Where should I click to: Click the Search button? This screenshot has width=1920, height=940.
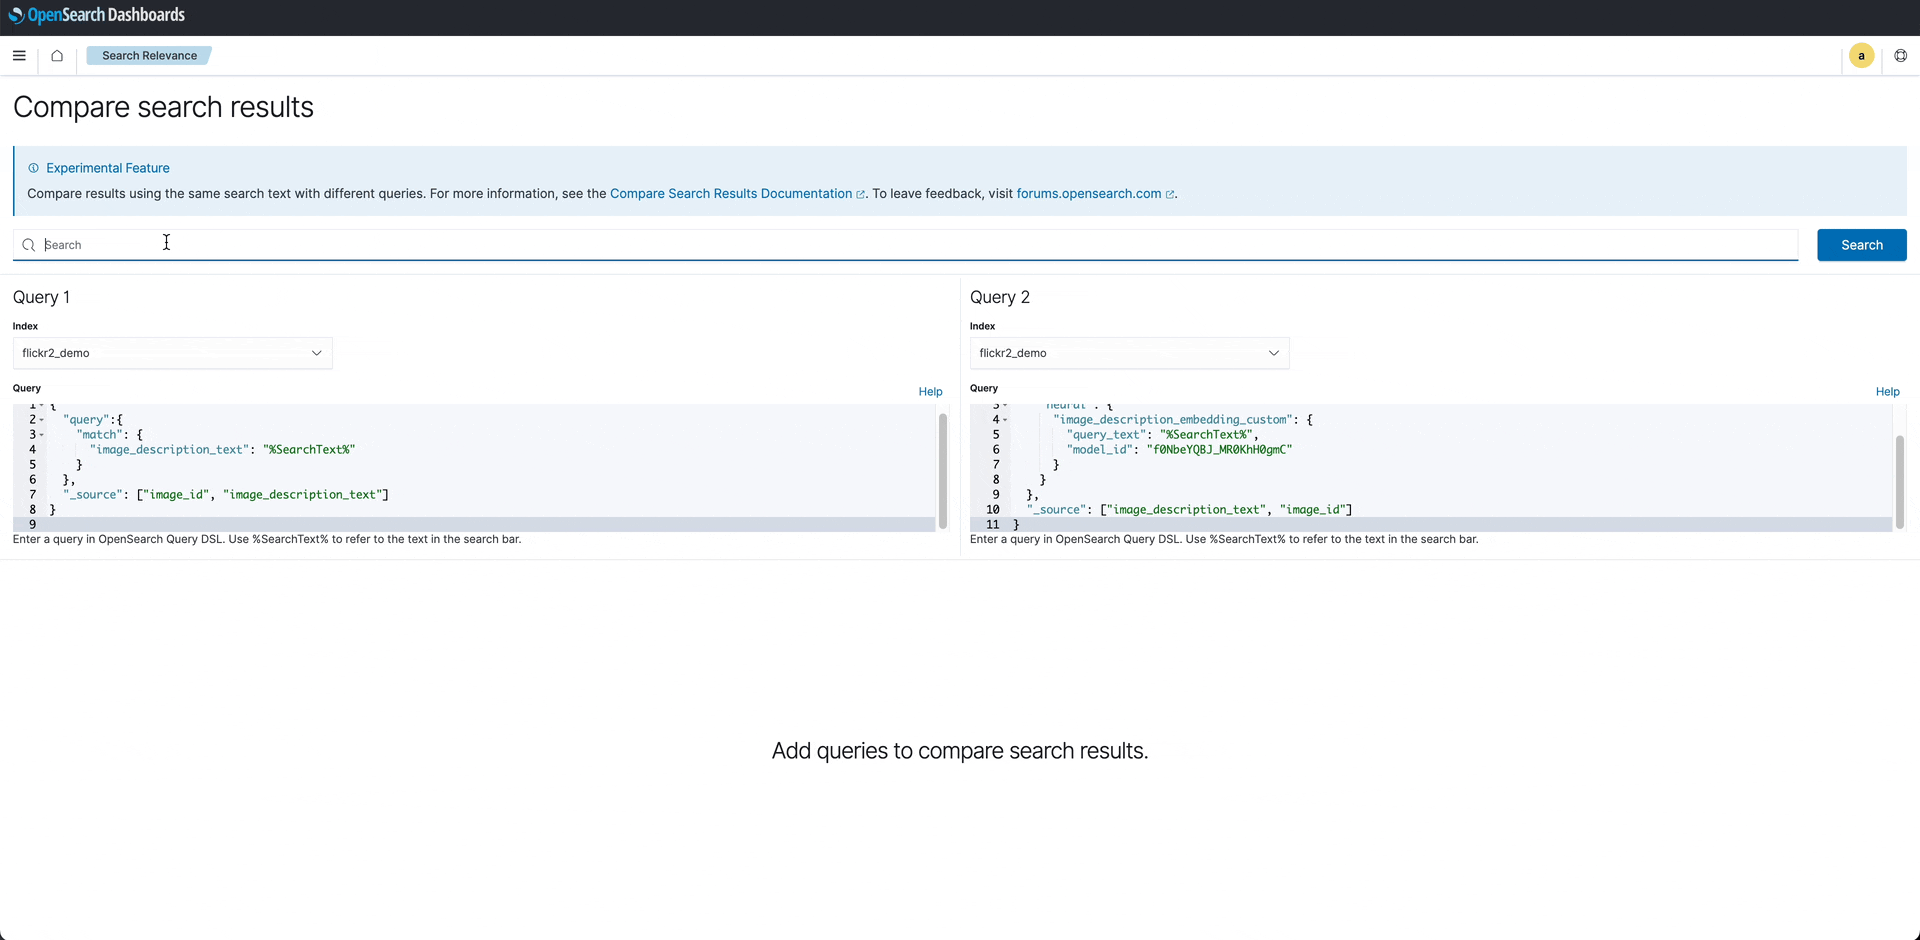click(1861, 244)
